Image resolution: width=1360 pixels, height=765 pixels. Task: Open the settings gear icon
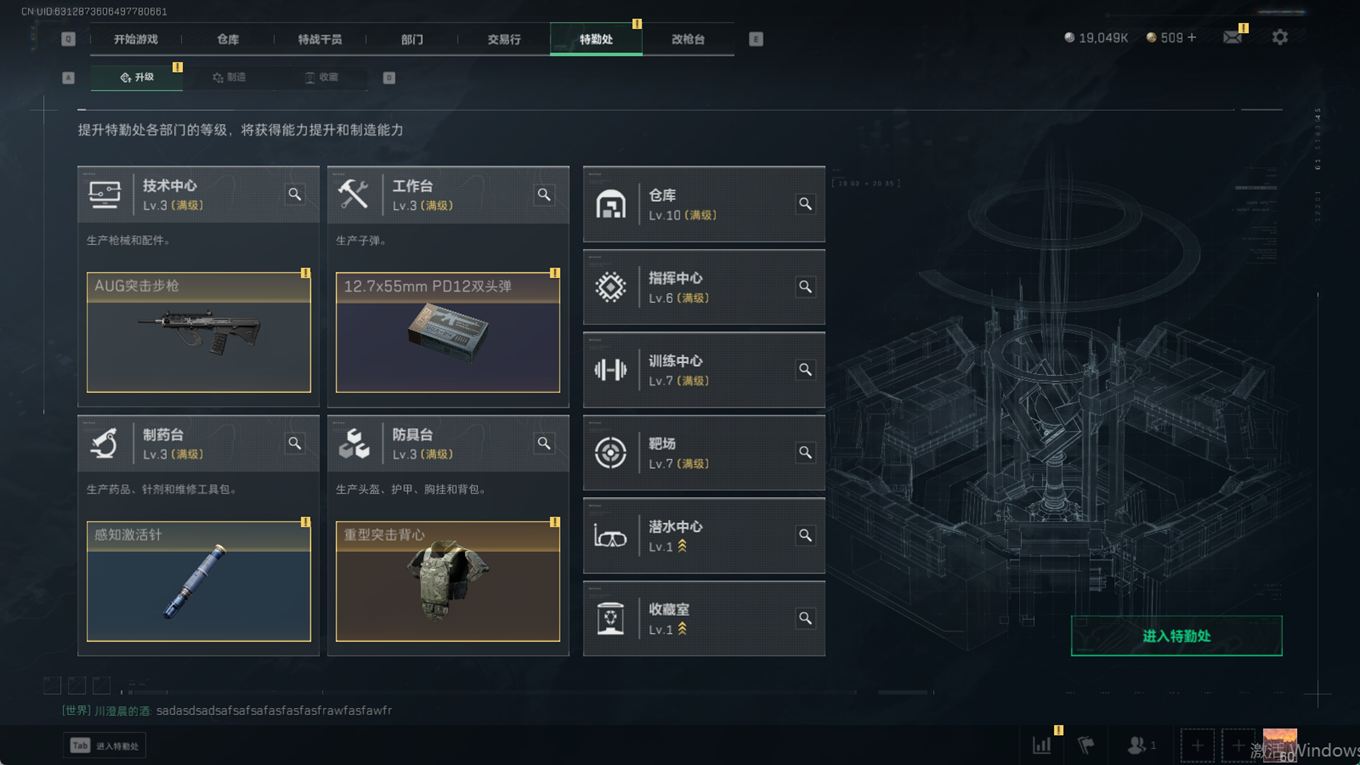pos(1280,37)
